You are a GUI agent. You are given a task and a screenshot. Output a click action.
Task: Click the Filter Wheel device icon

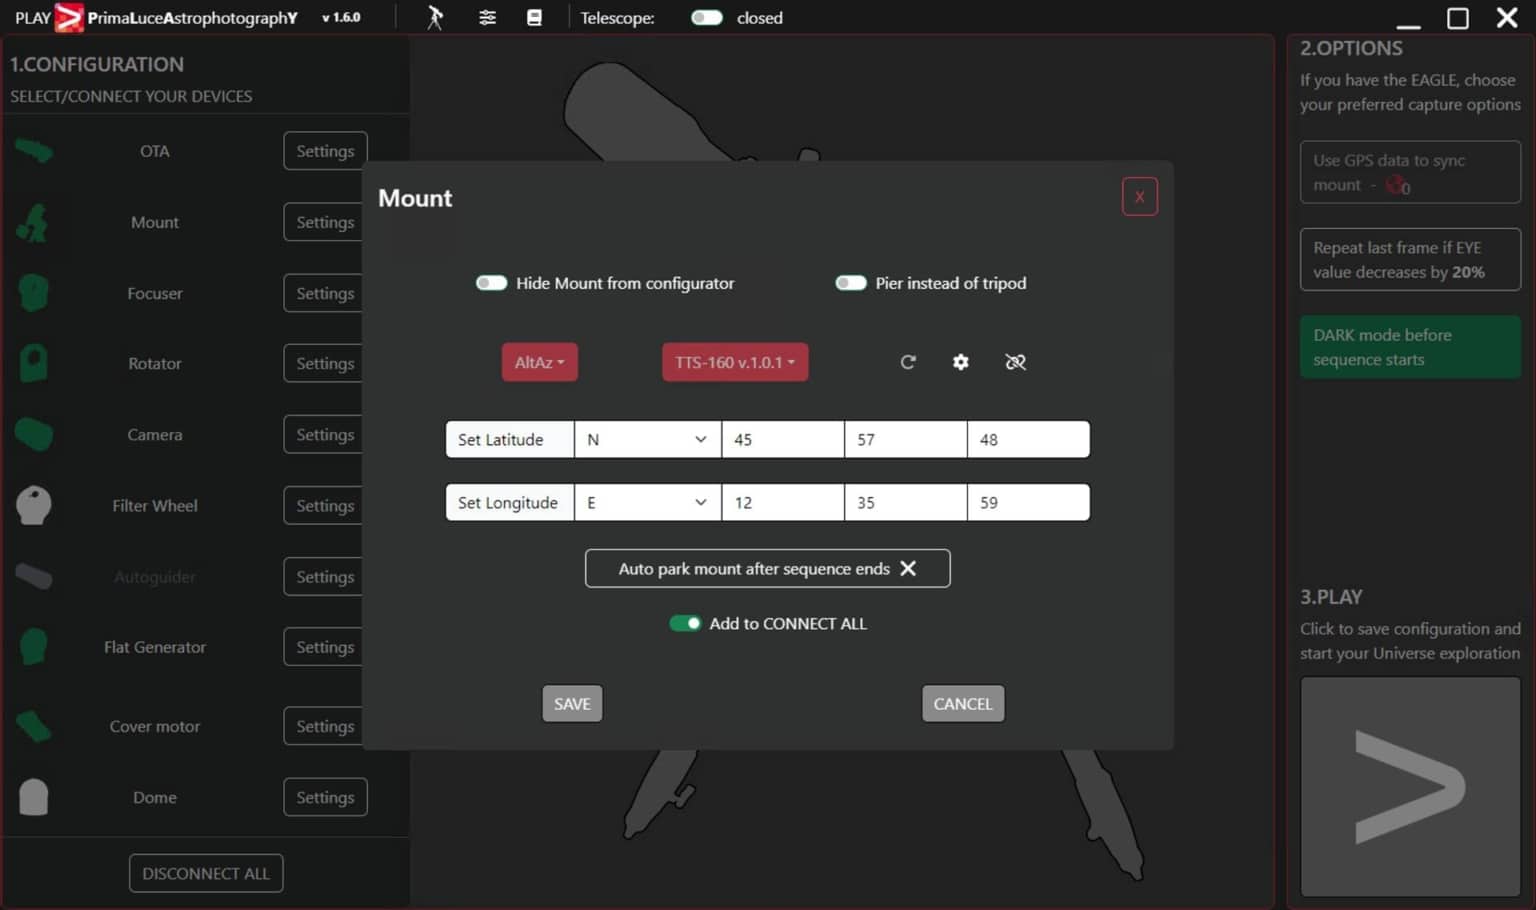click(x=34, y=505)
